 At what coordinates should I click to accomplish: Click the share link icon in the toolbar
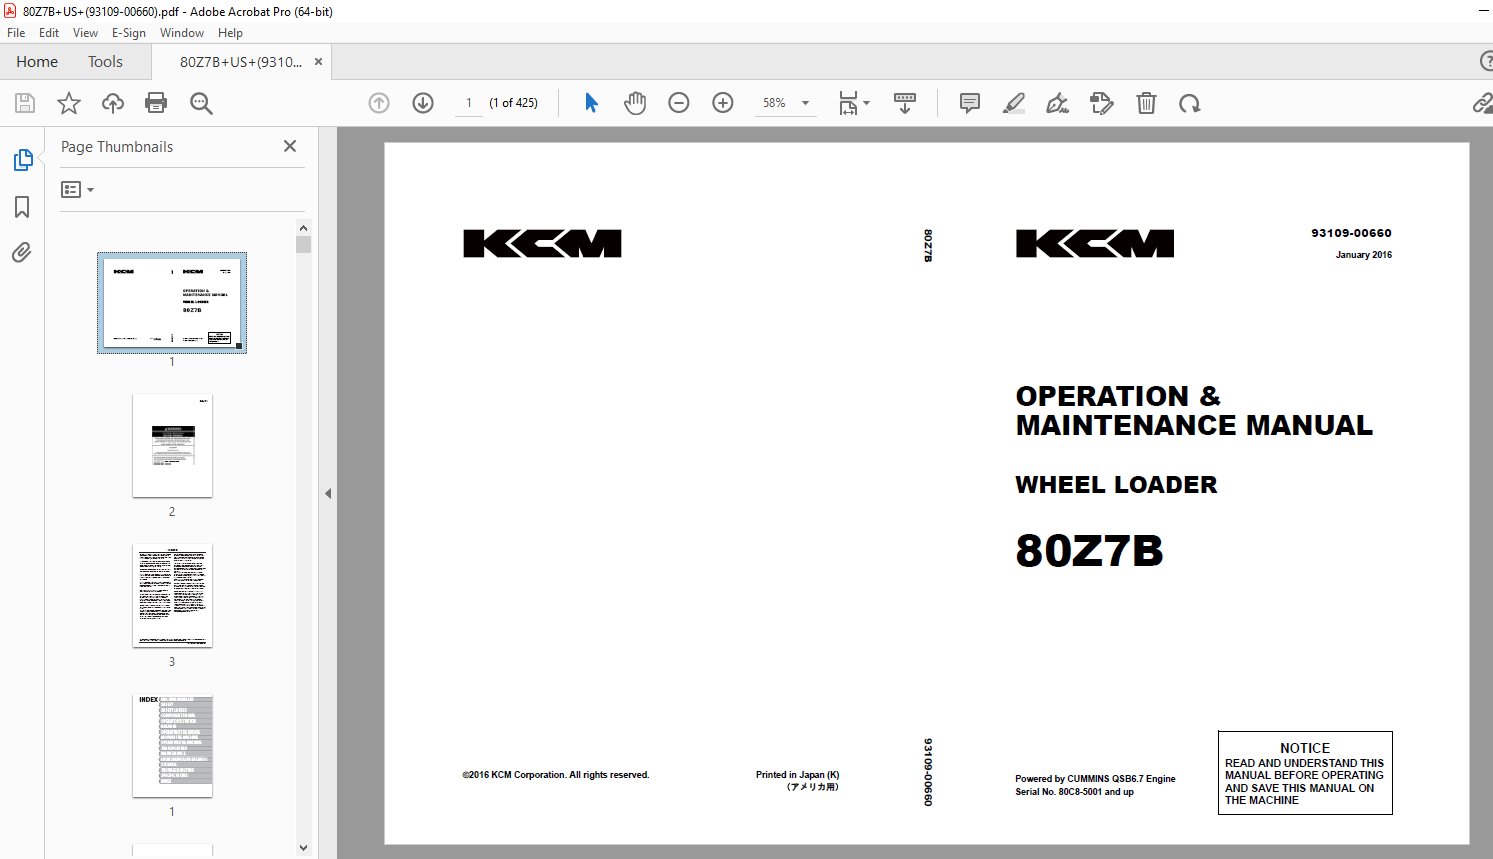point(1482,103)
